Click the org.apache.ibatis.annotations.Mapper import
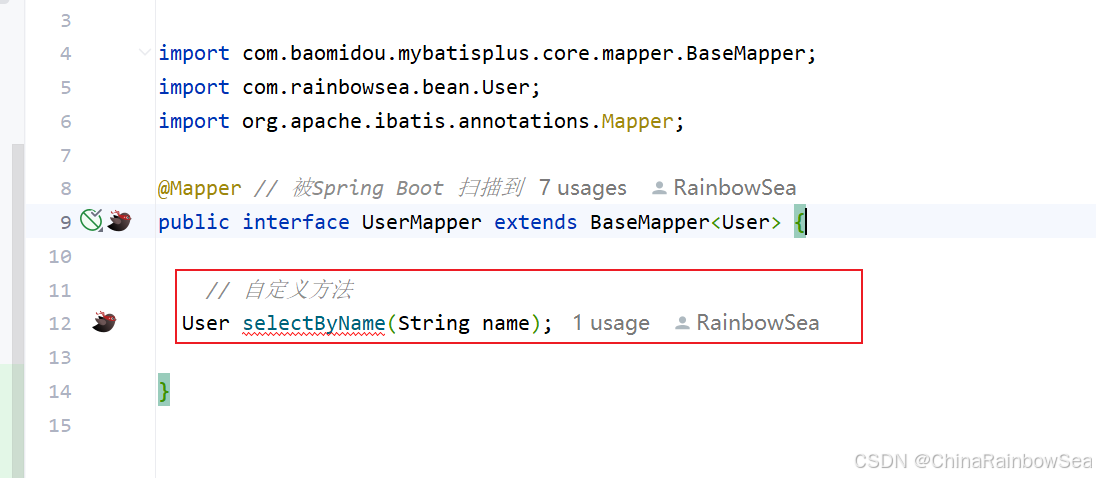This screenshot has width=1096, height=478. 421,122
